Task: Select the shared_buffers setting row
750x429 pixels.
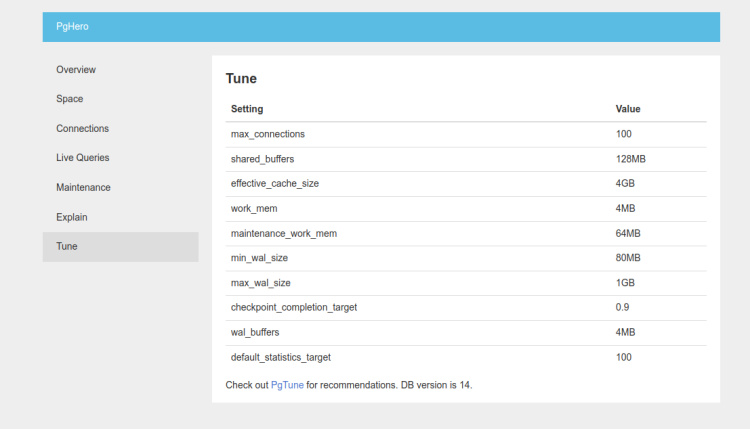Action: 262,159
